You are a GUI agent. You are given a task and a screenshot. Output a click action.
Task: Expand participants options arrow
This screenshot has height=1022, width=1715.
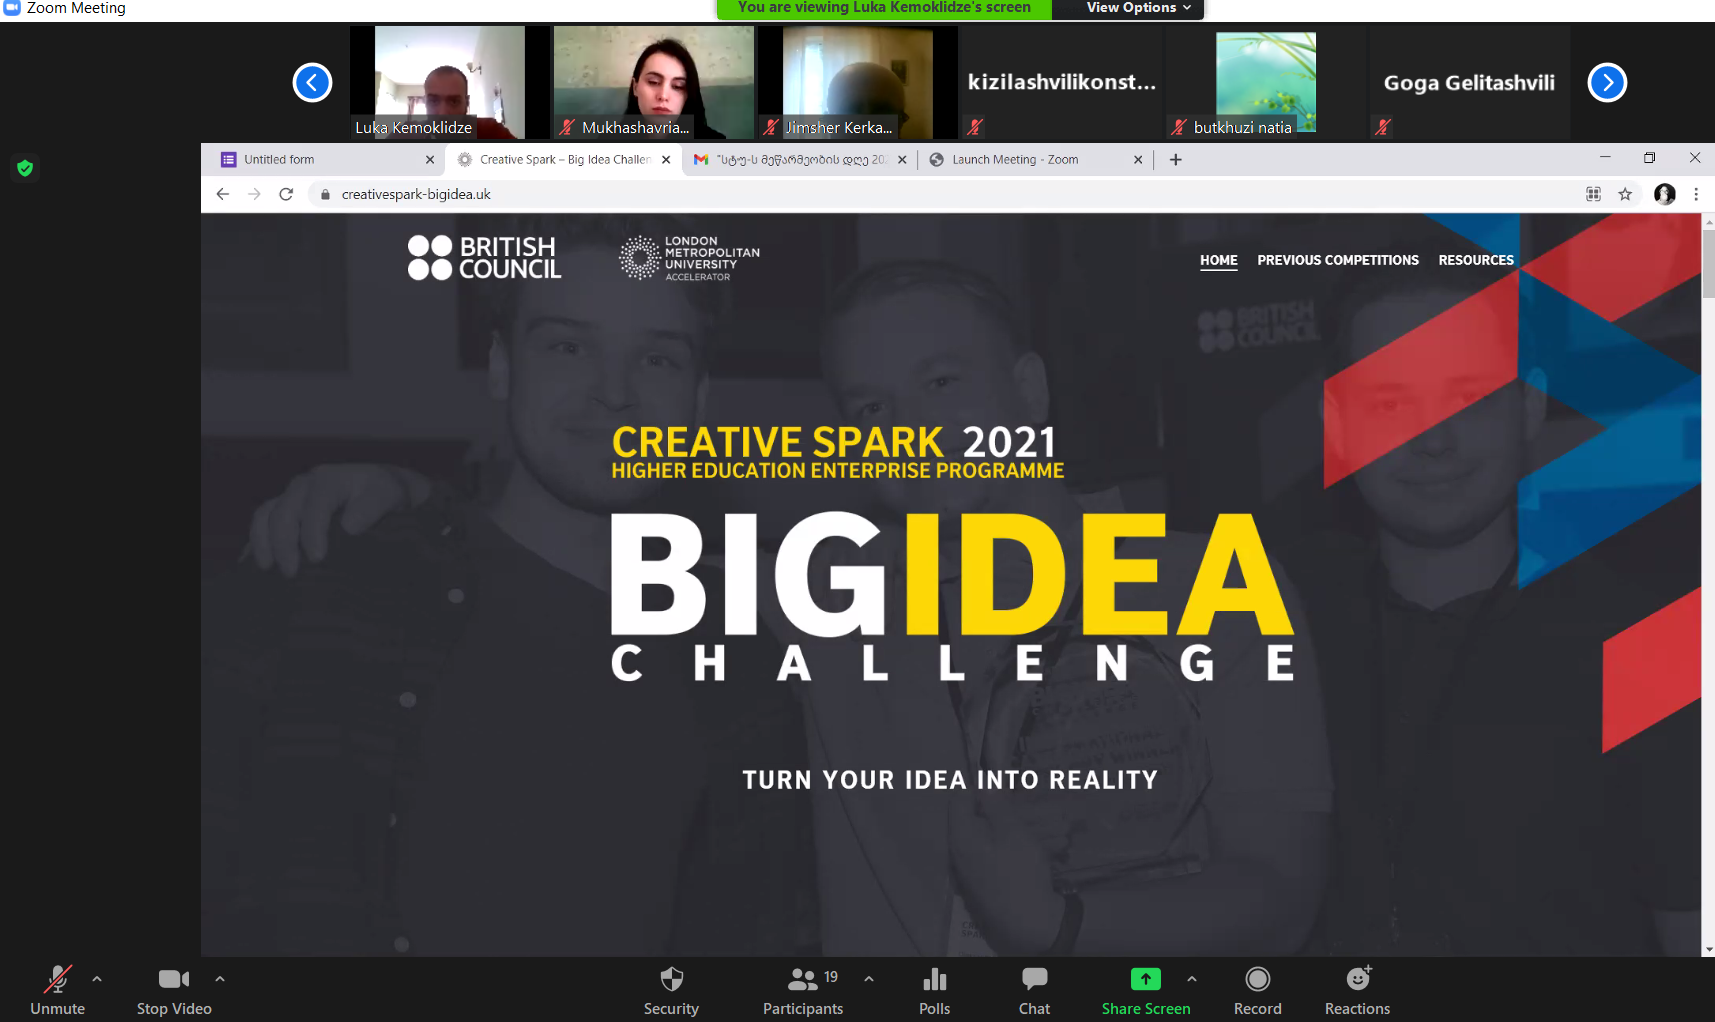click(x=869, y=979)
